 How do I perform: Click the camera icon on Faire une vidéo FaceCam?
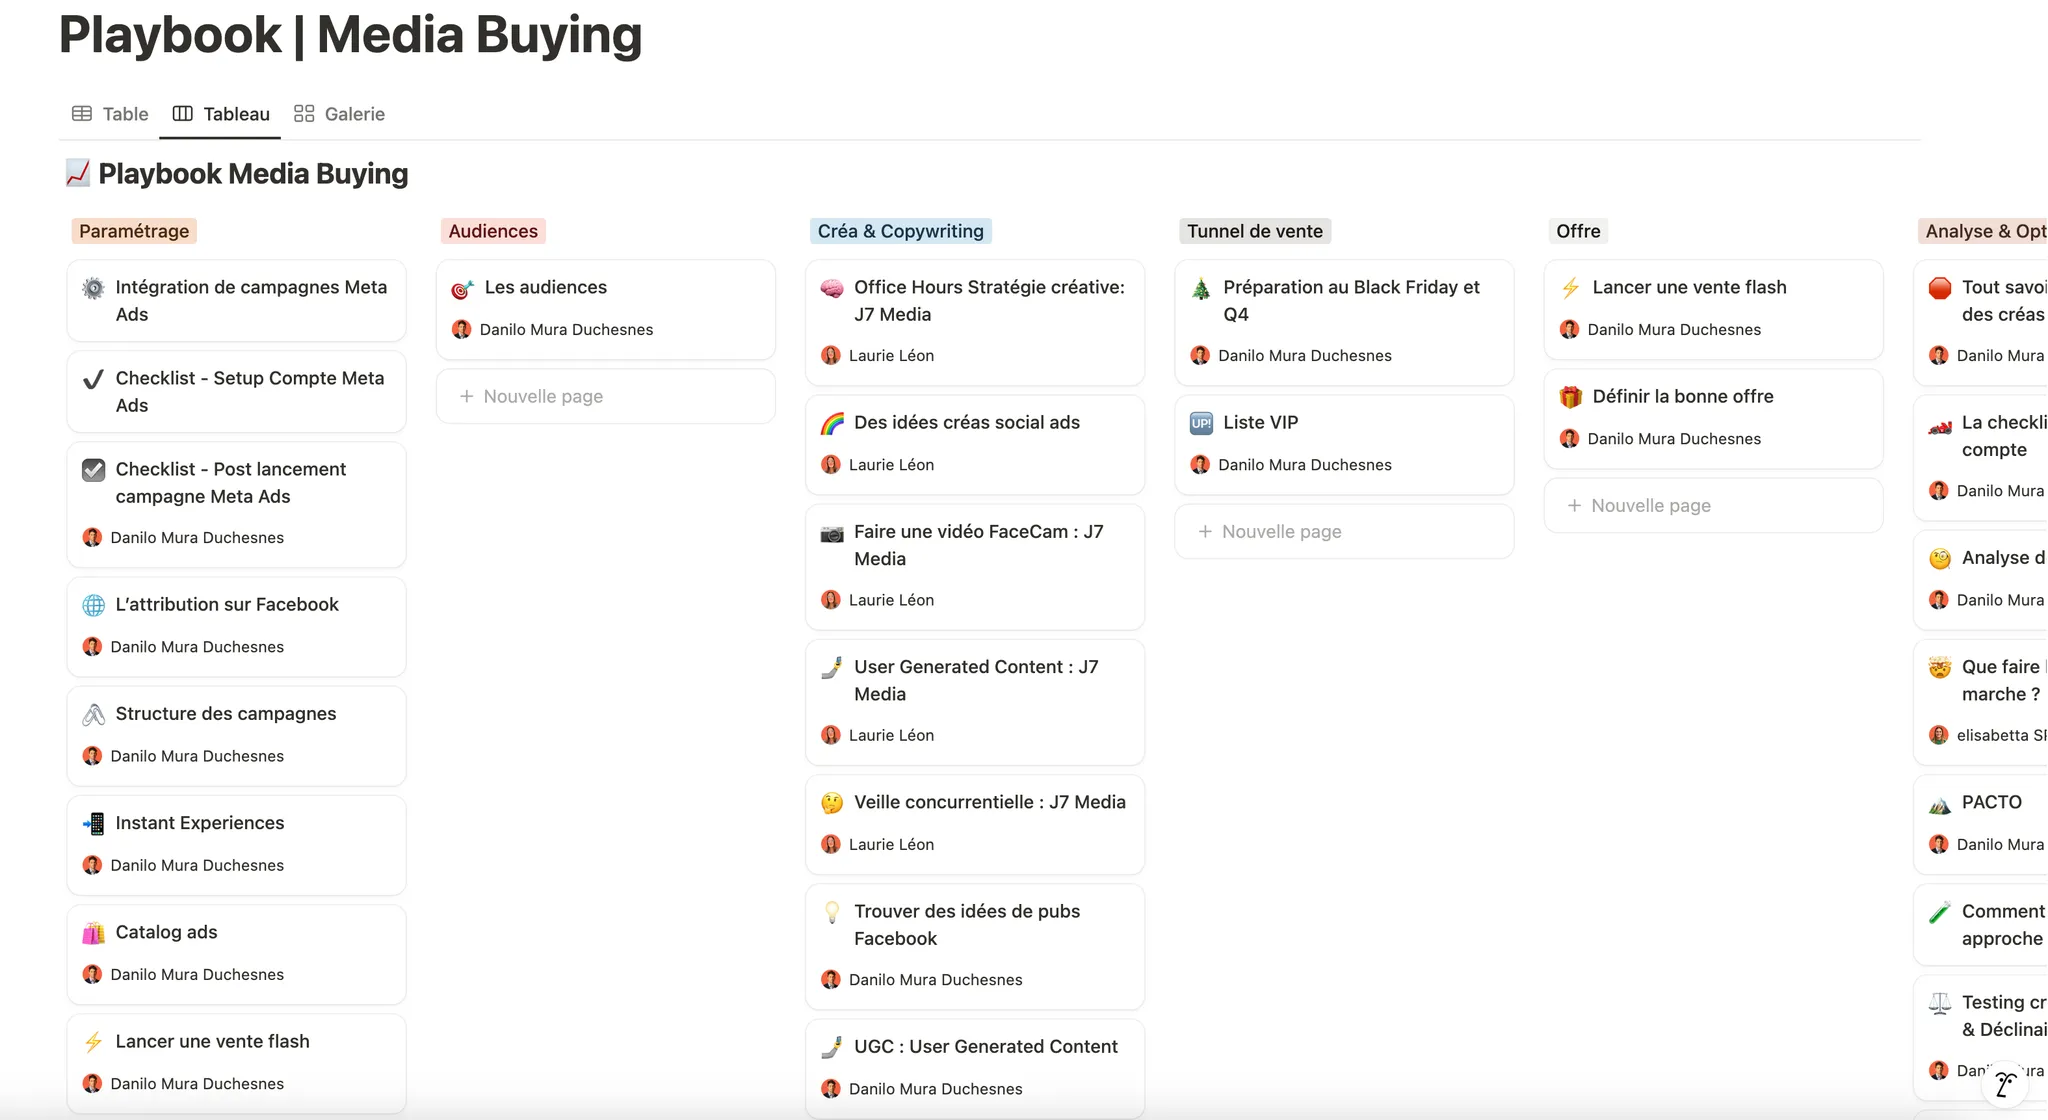click(x=832, y=533)
